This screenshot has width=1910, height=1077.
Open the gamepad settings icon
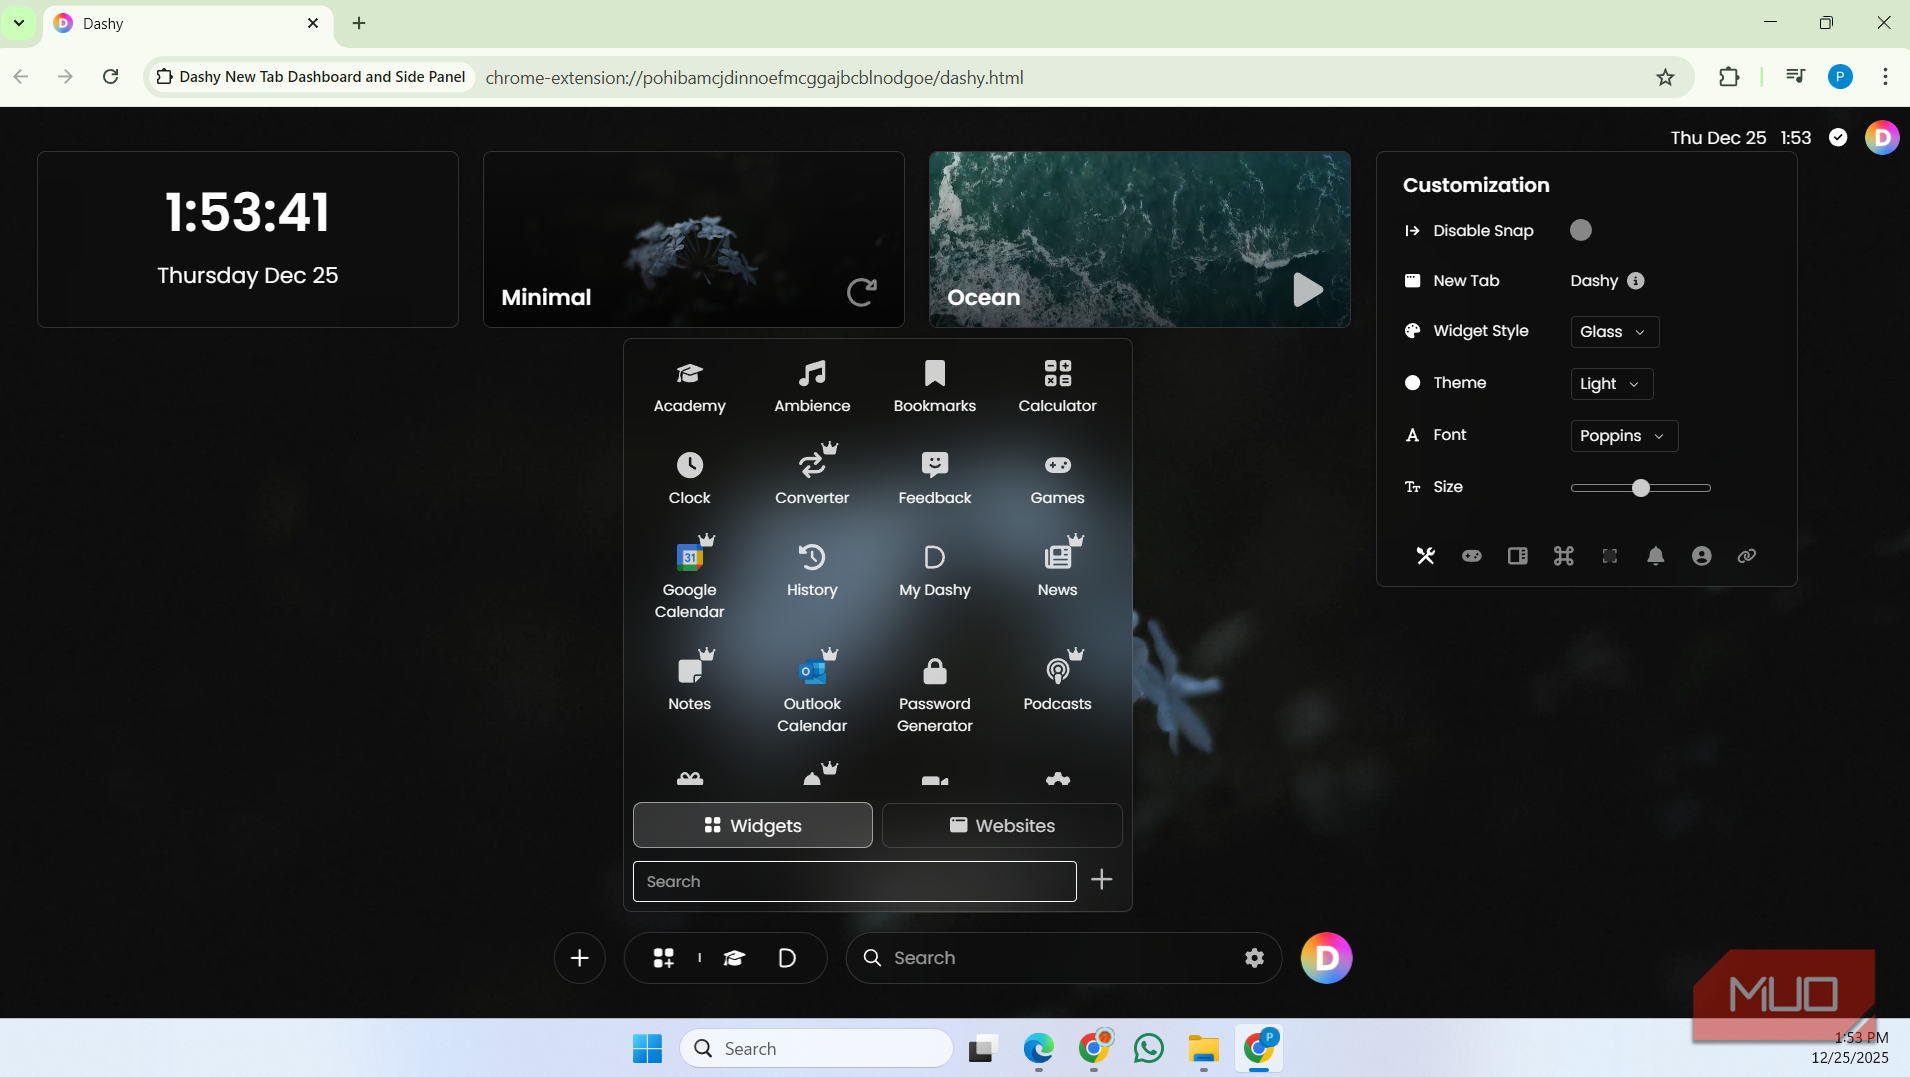click(x=1471, y=556)
